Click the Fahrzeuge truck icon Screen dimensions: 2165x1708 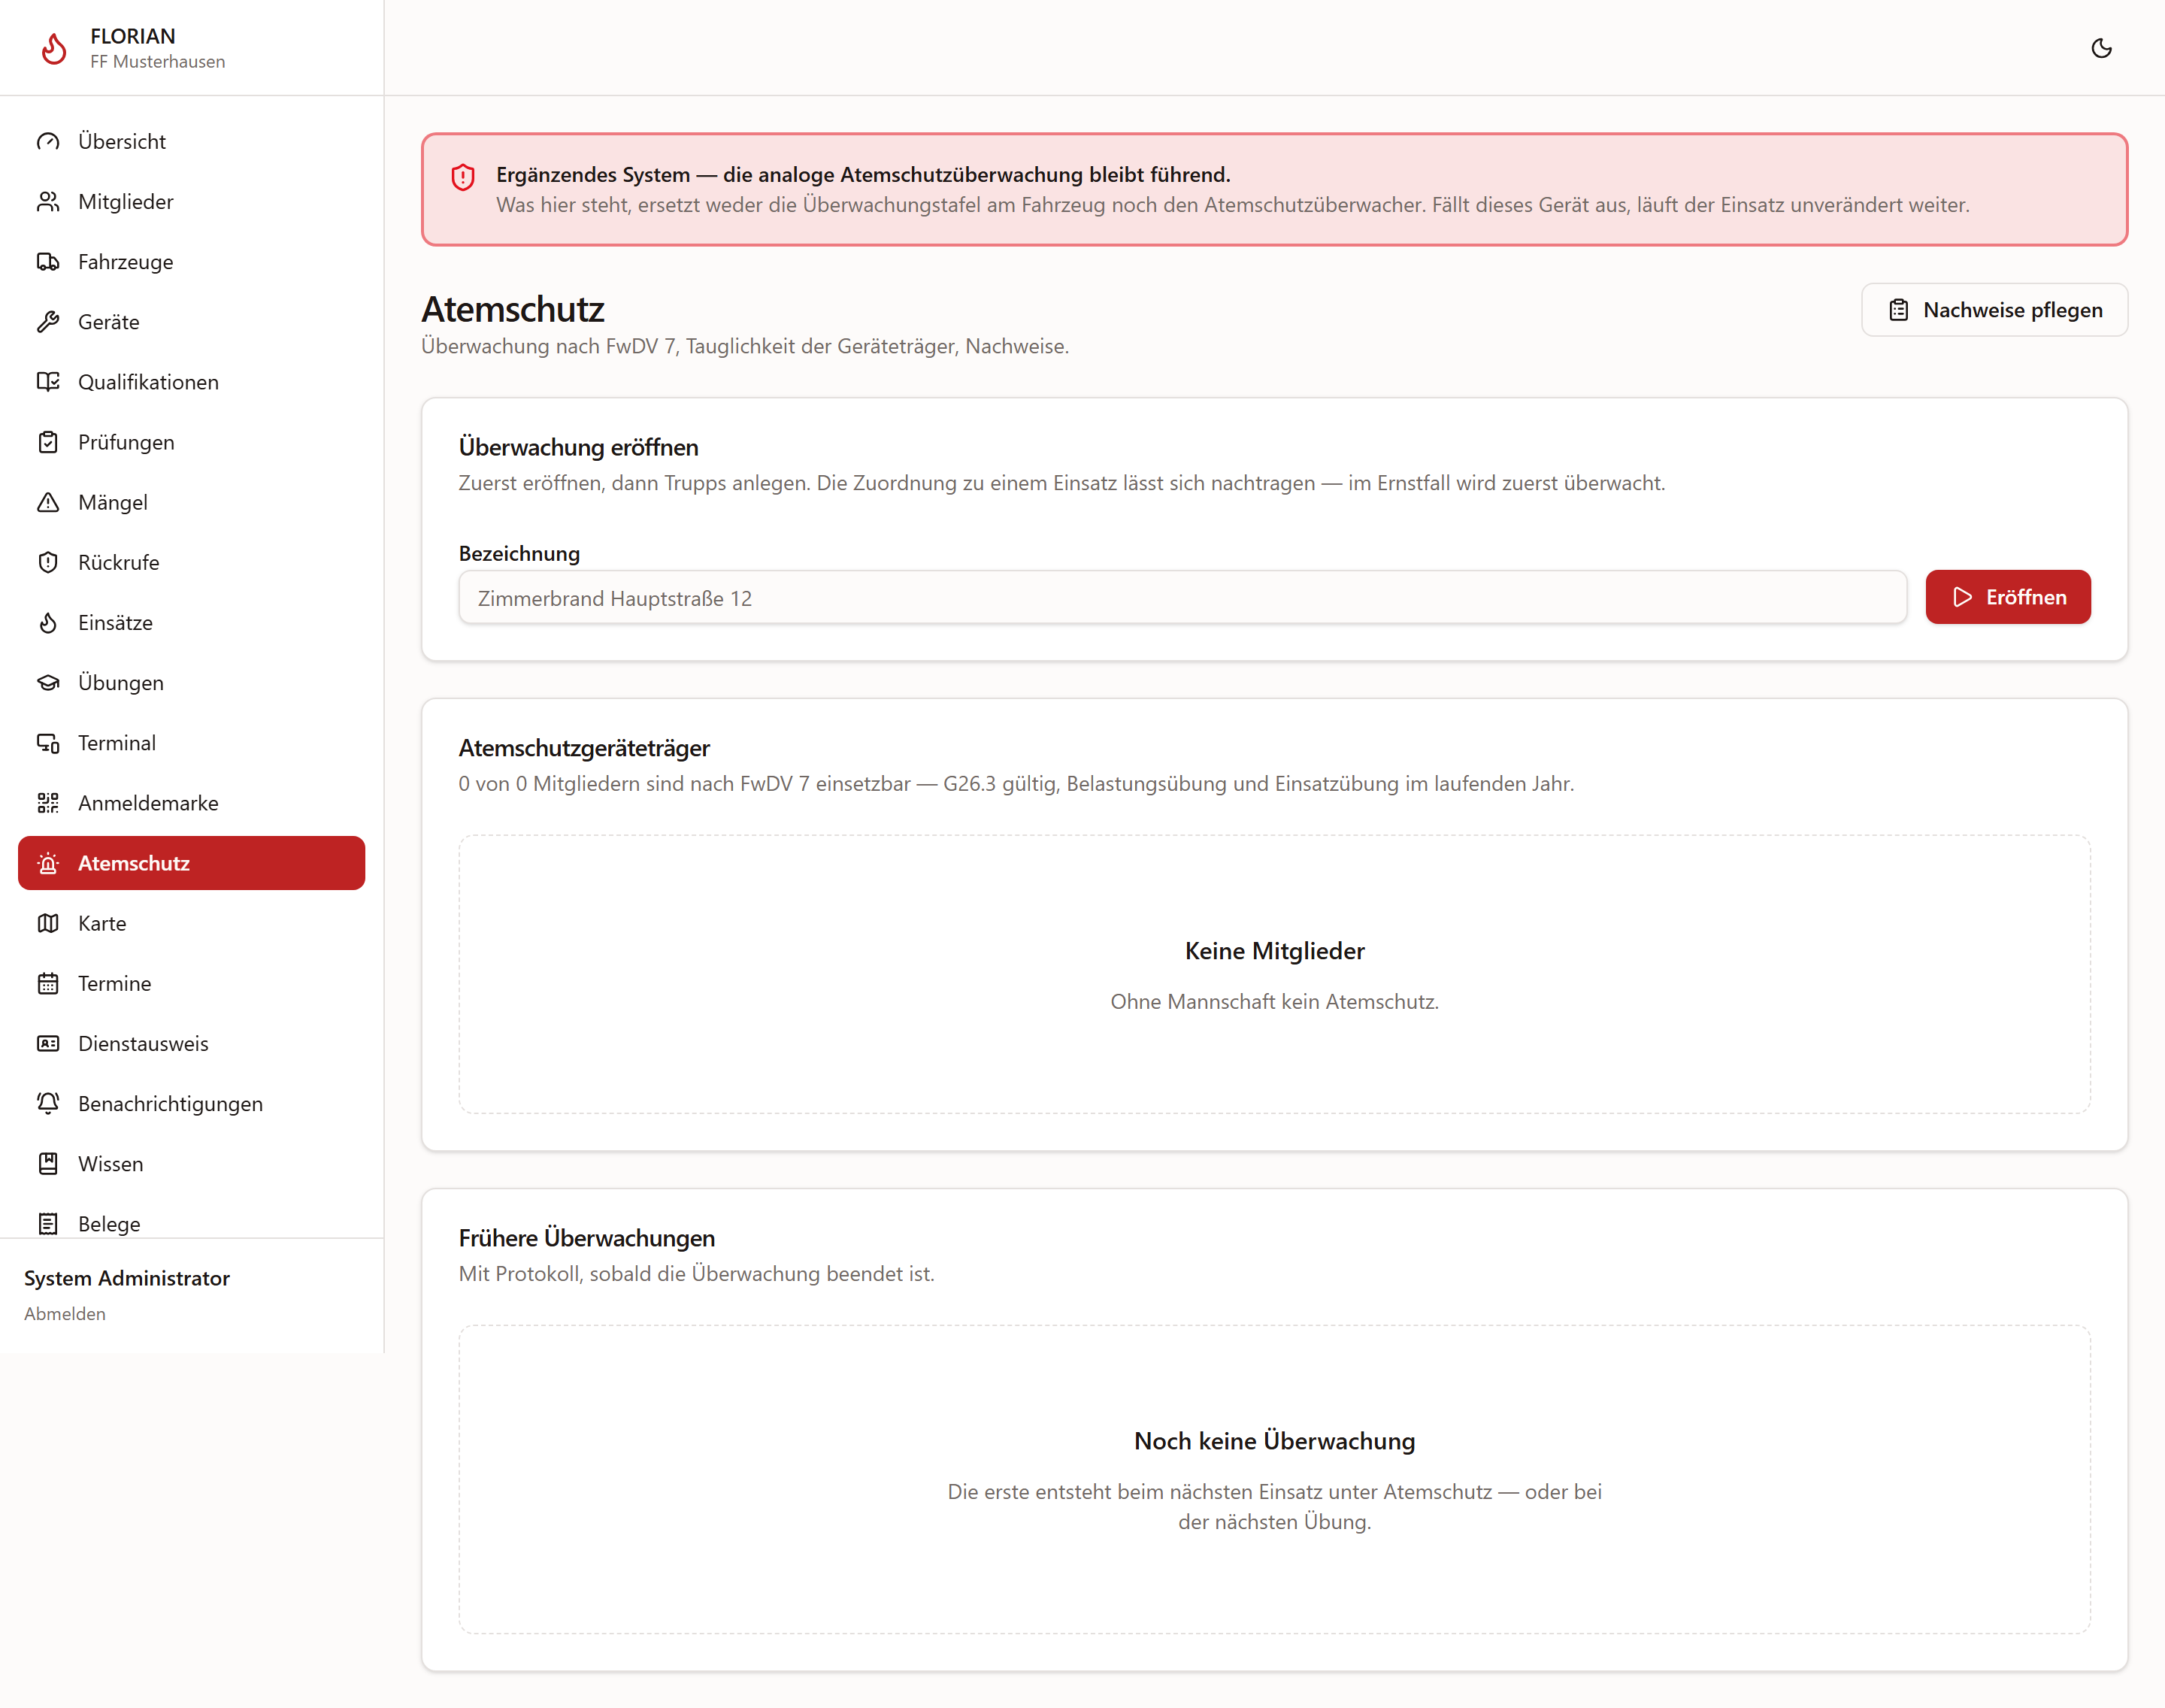48,261
